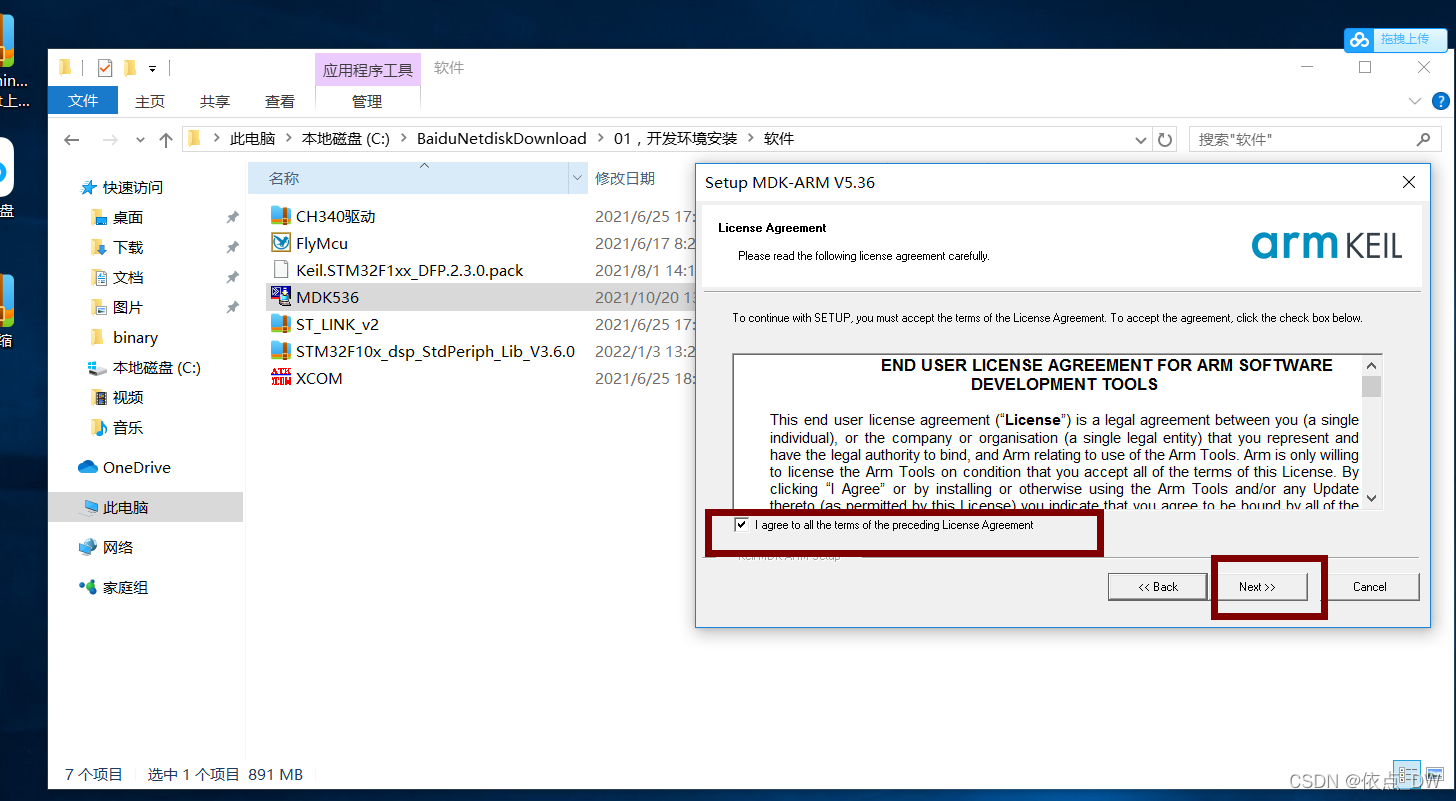This screenshot has width=1456, height=801.
Task: Open 快速访问 in navigation pane
Action: 132,187
